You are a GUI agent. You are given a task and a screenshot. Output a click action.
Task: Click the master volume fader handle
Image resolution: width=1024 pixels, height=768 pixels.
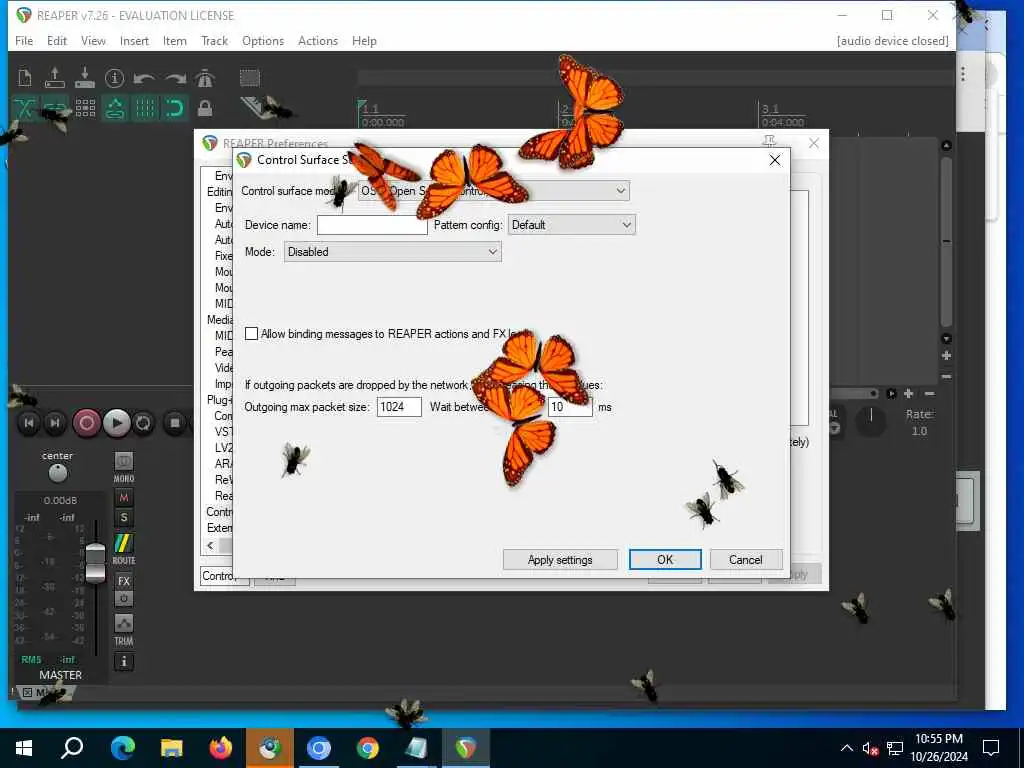click(95, 563)
